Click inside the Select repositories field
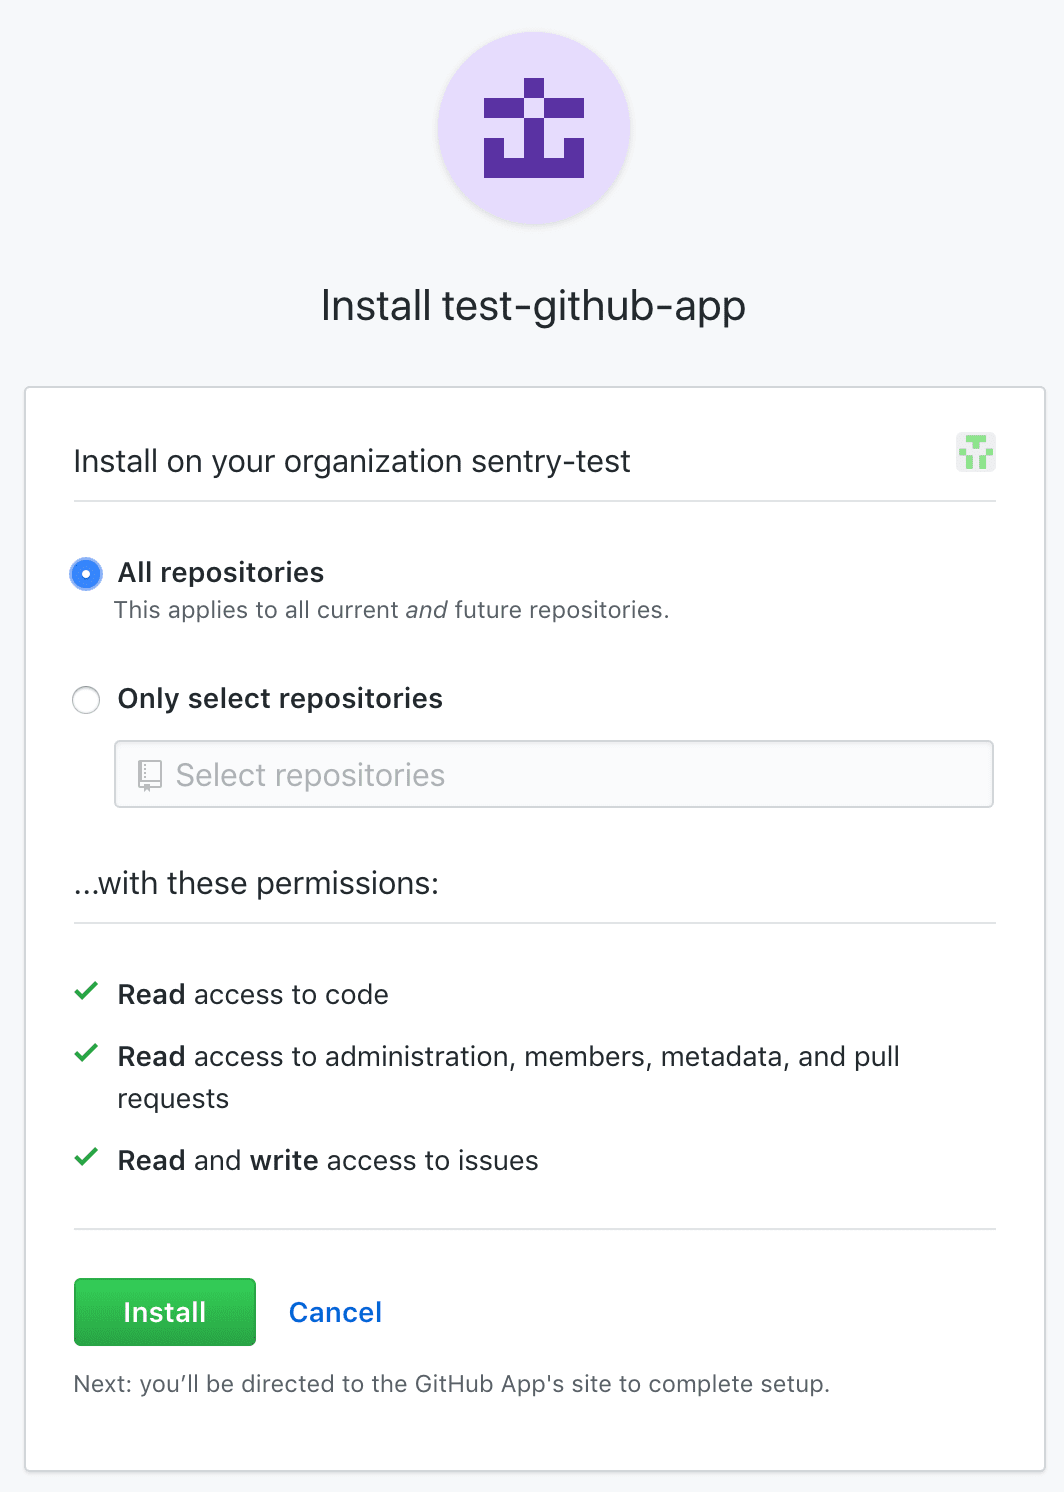Viewport: 1064px width, 1492px height. pos(553,773)
